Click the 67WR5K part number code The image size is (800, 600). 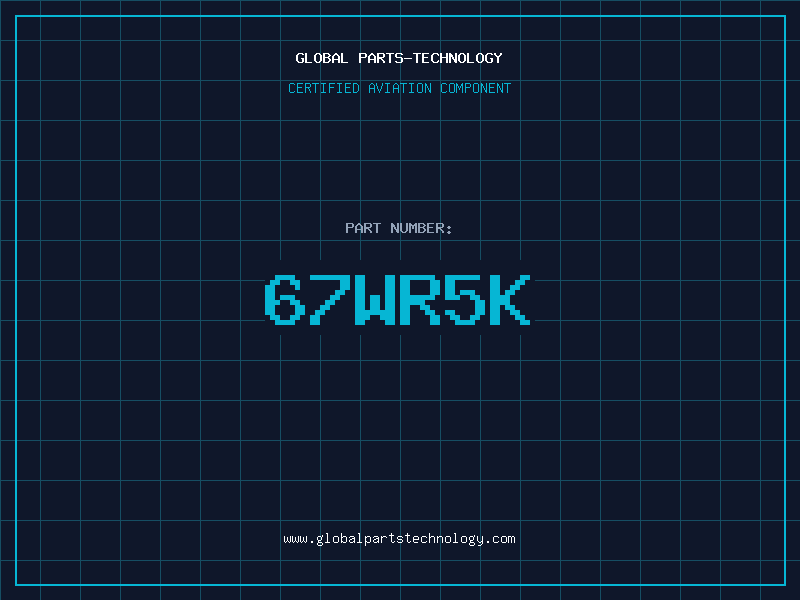[x=399, y=300]
